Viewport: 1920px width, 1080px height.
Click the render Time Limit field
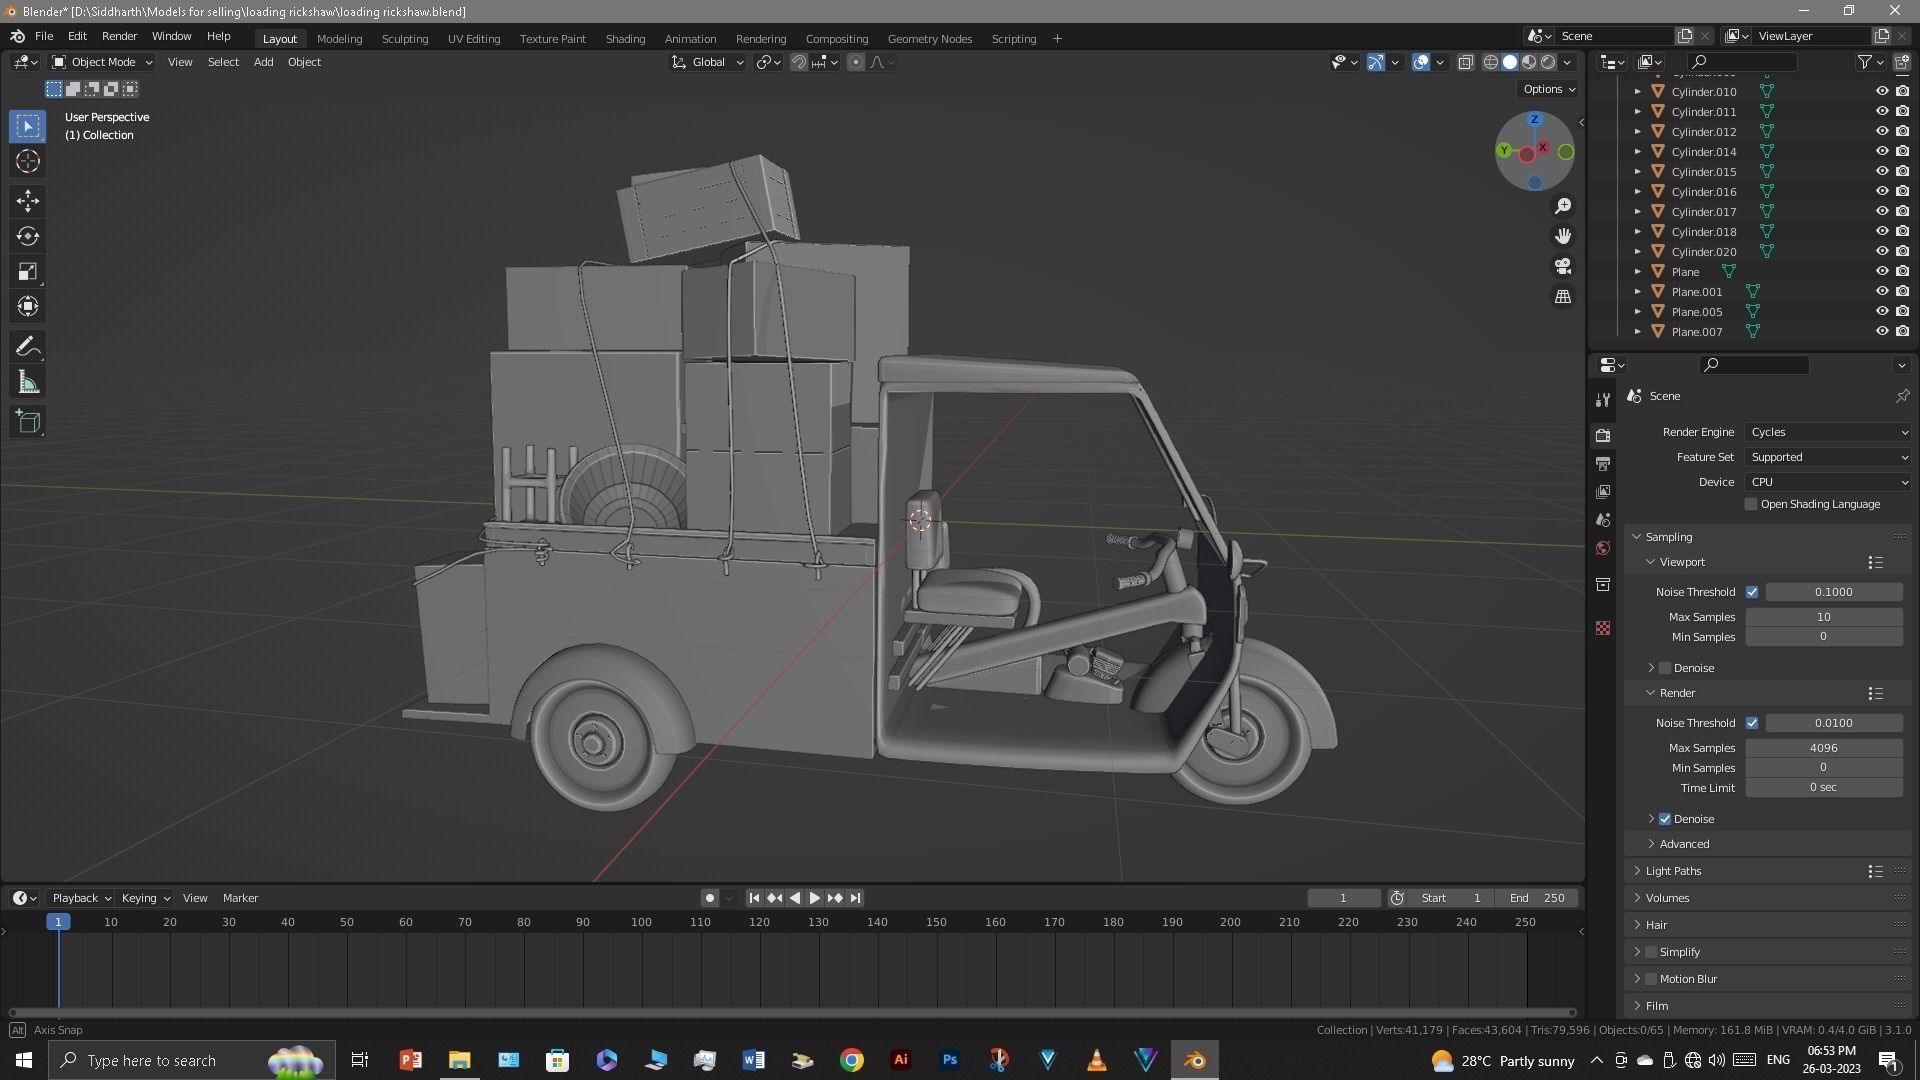coord(1824,788)
